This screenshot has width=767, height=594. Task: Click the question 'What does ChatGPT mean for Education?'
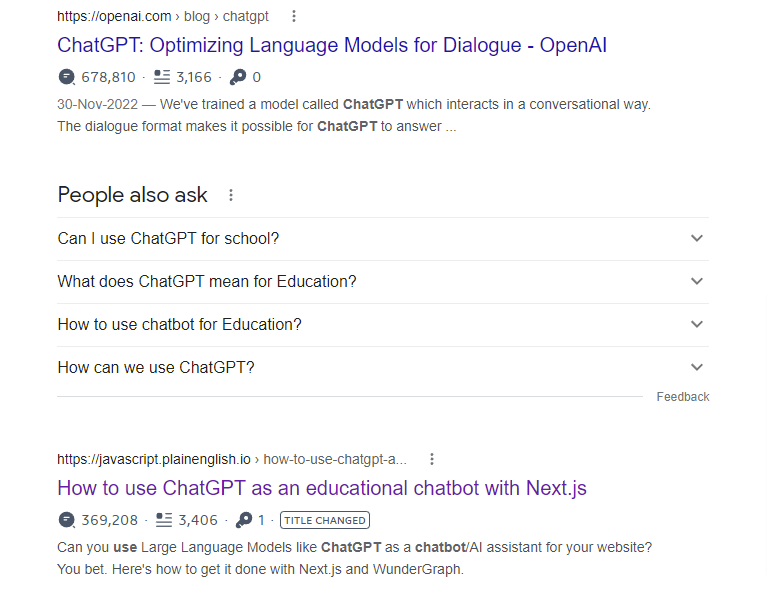click(207, 281)
